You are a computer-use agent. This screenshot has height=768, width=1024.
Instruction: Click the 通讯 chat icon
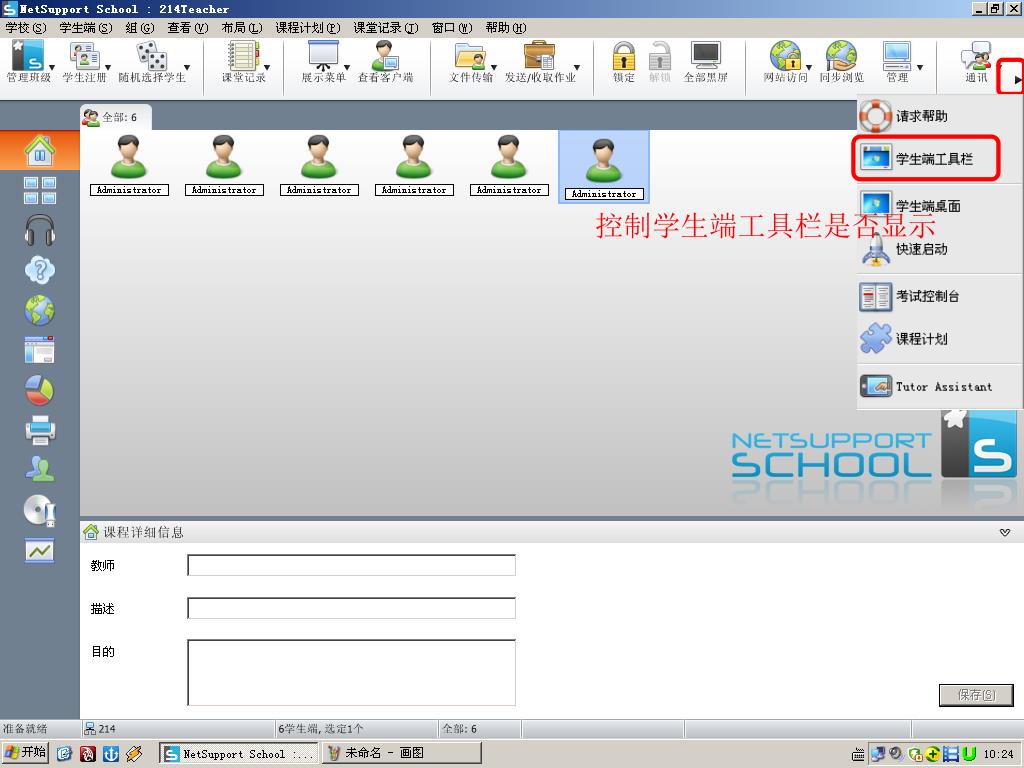[976, 61]
